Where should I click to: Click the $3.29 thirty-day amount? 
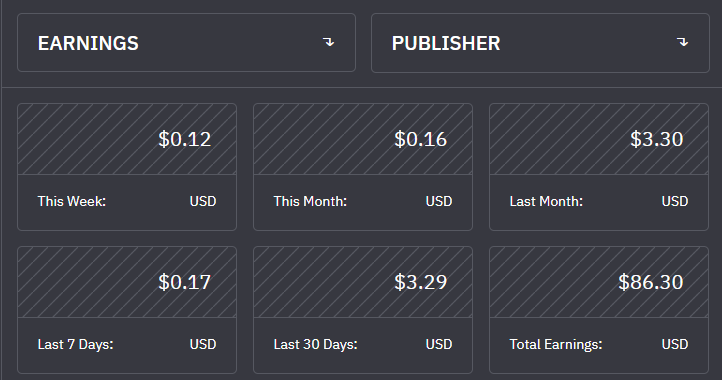[x=420, y=282]
